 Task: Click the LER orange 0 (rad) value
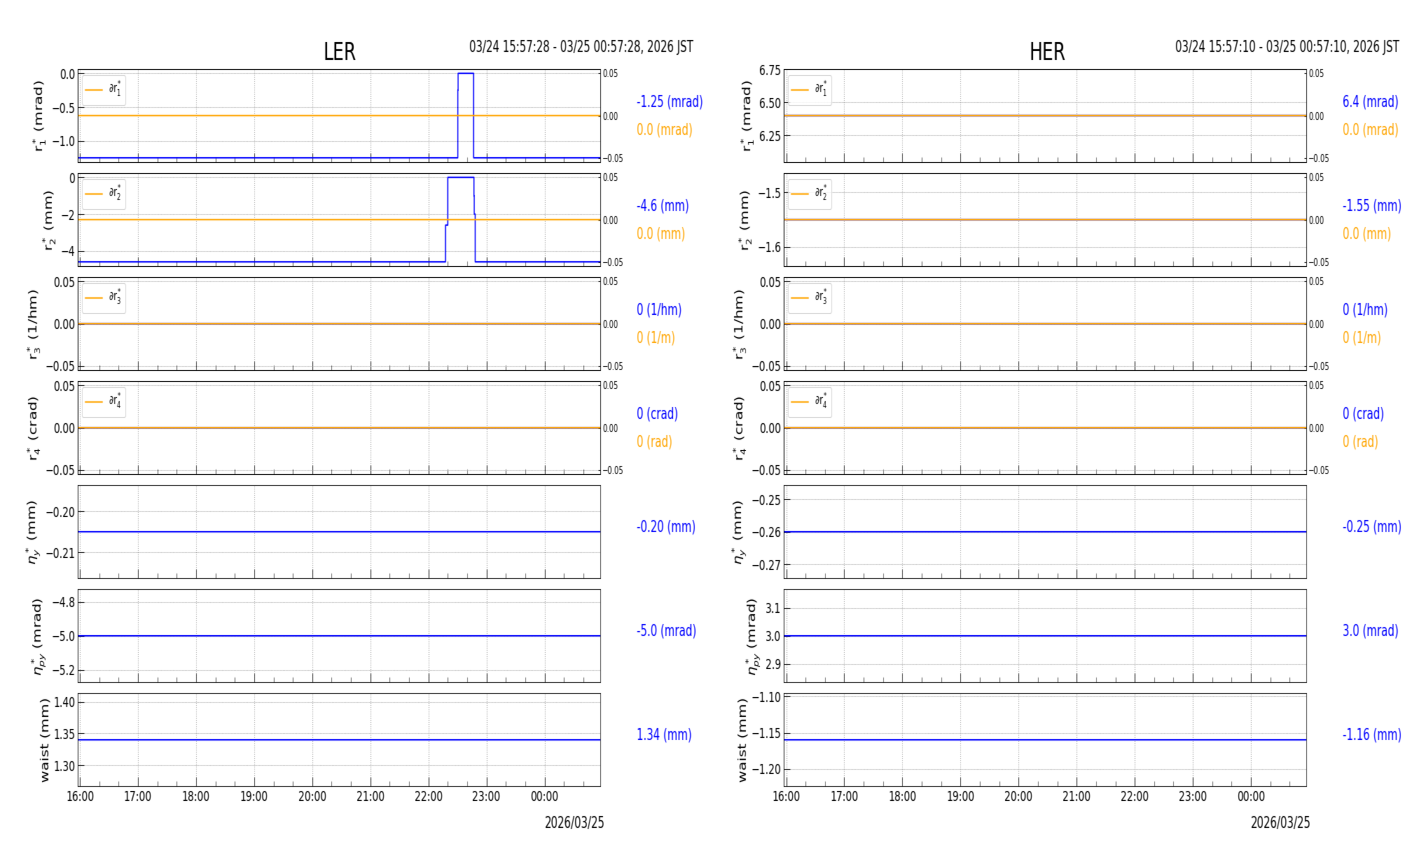pos(654,442)
